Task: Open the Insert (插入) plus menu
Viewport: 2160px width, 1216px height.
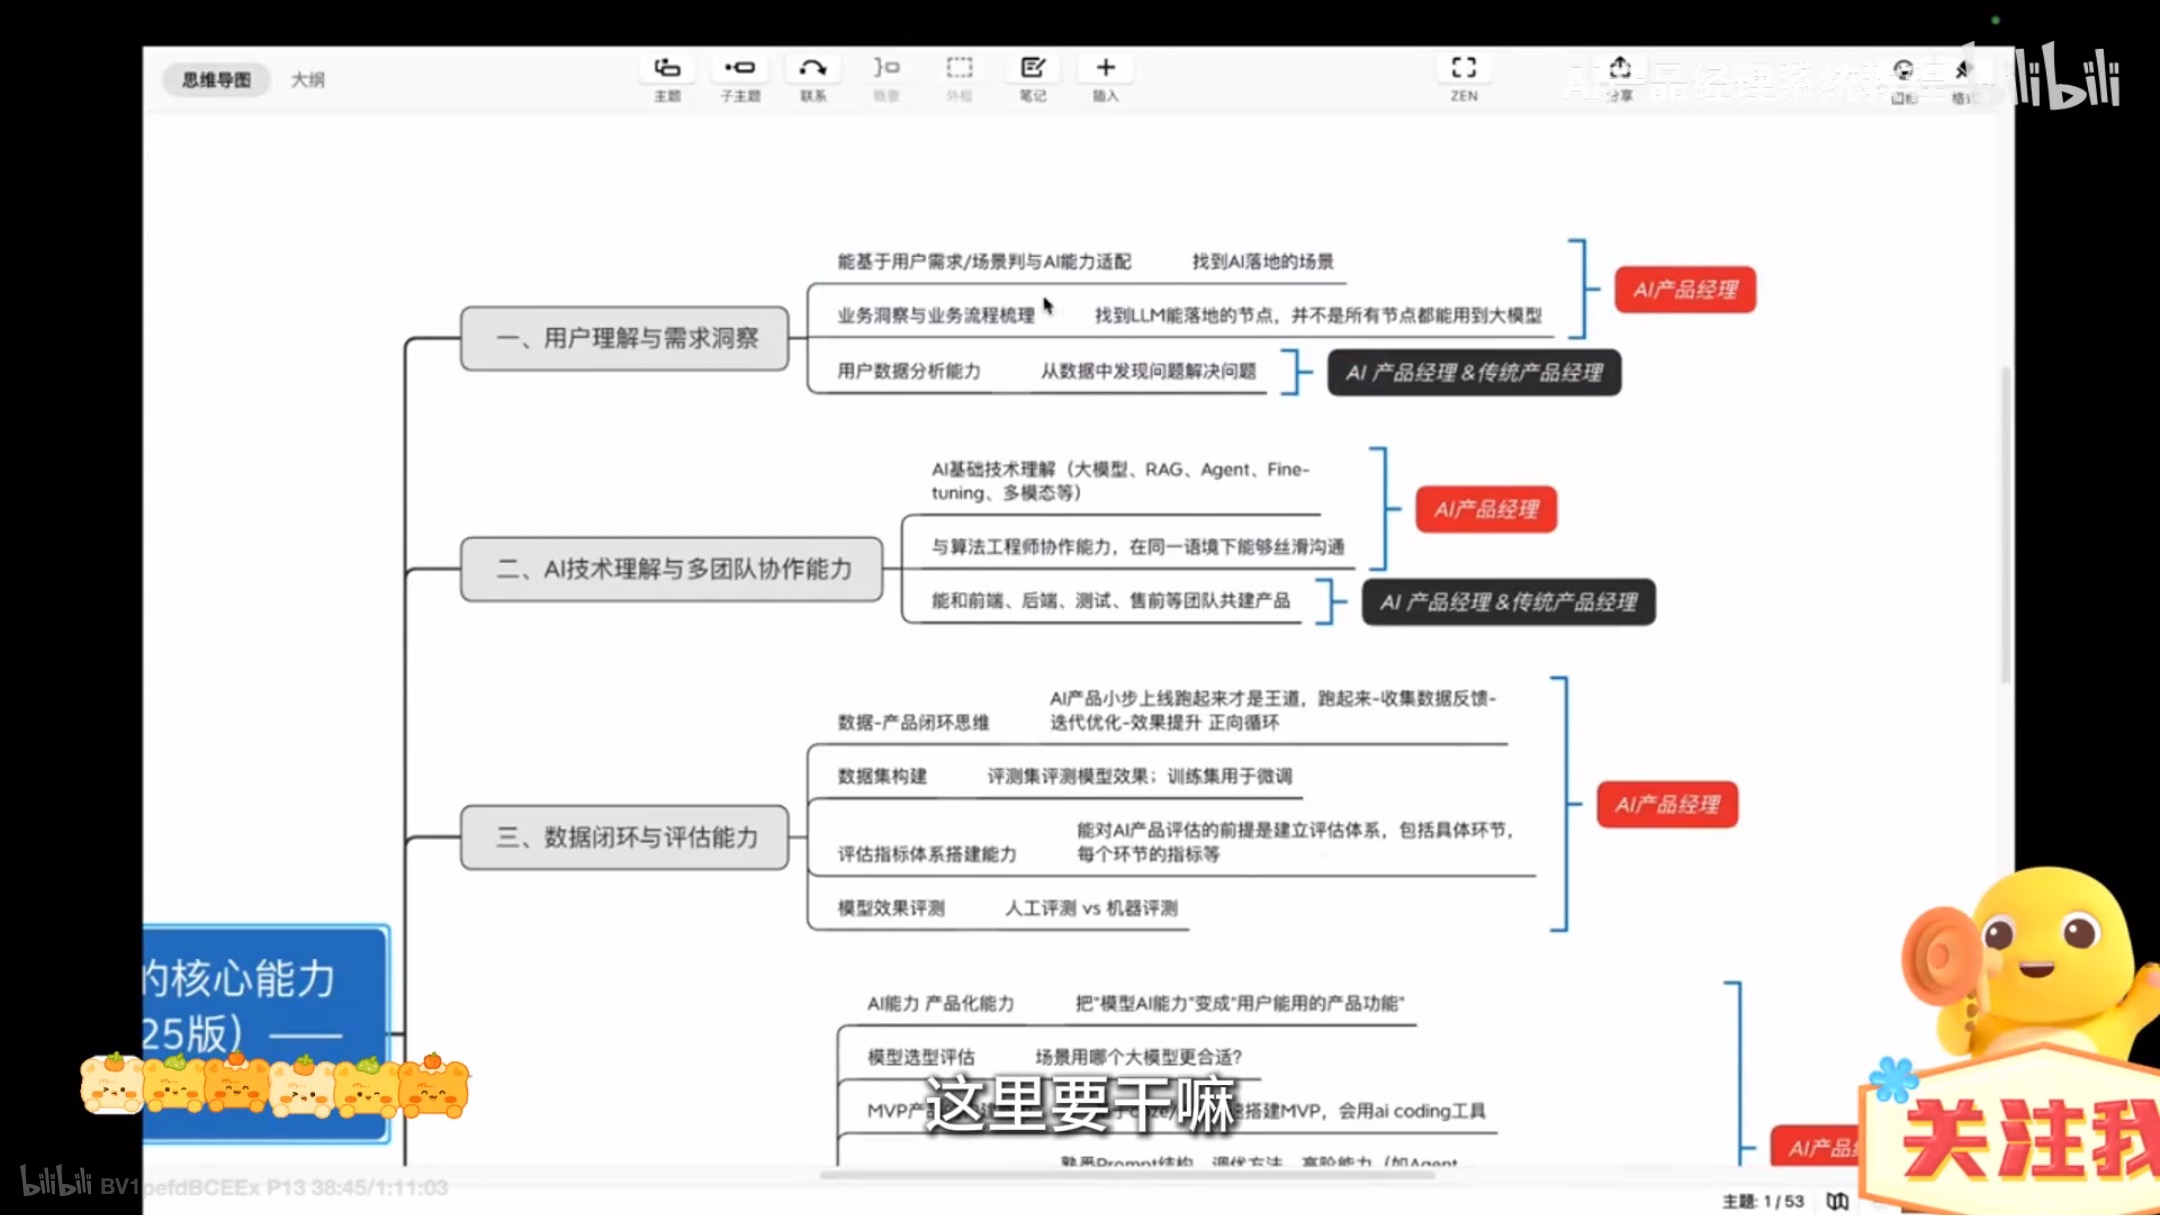Action: (x=1105, y=69)
